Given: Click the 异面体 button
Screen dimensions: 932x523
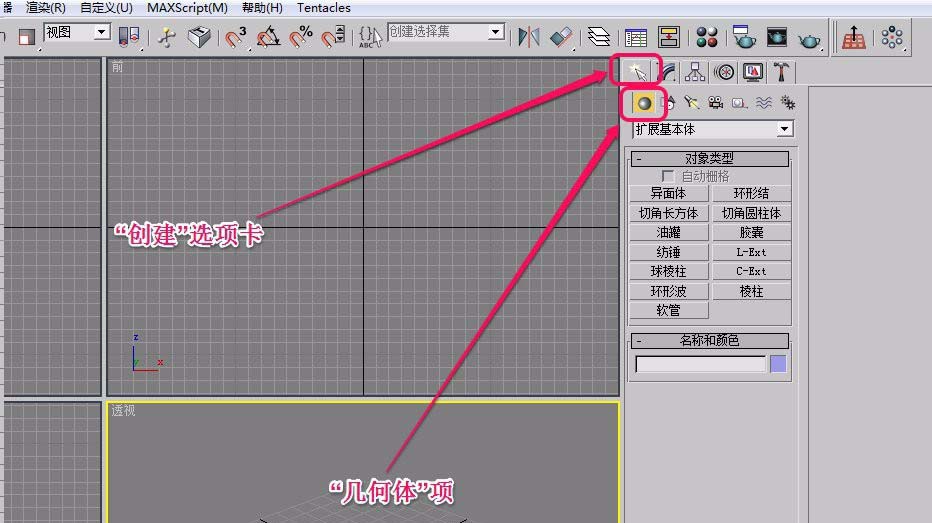Looking at the screenshot, I should pyautogui.click(x=669, y=193).
